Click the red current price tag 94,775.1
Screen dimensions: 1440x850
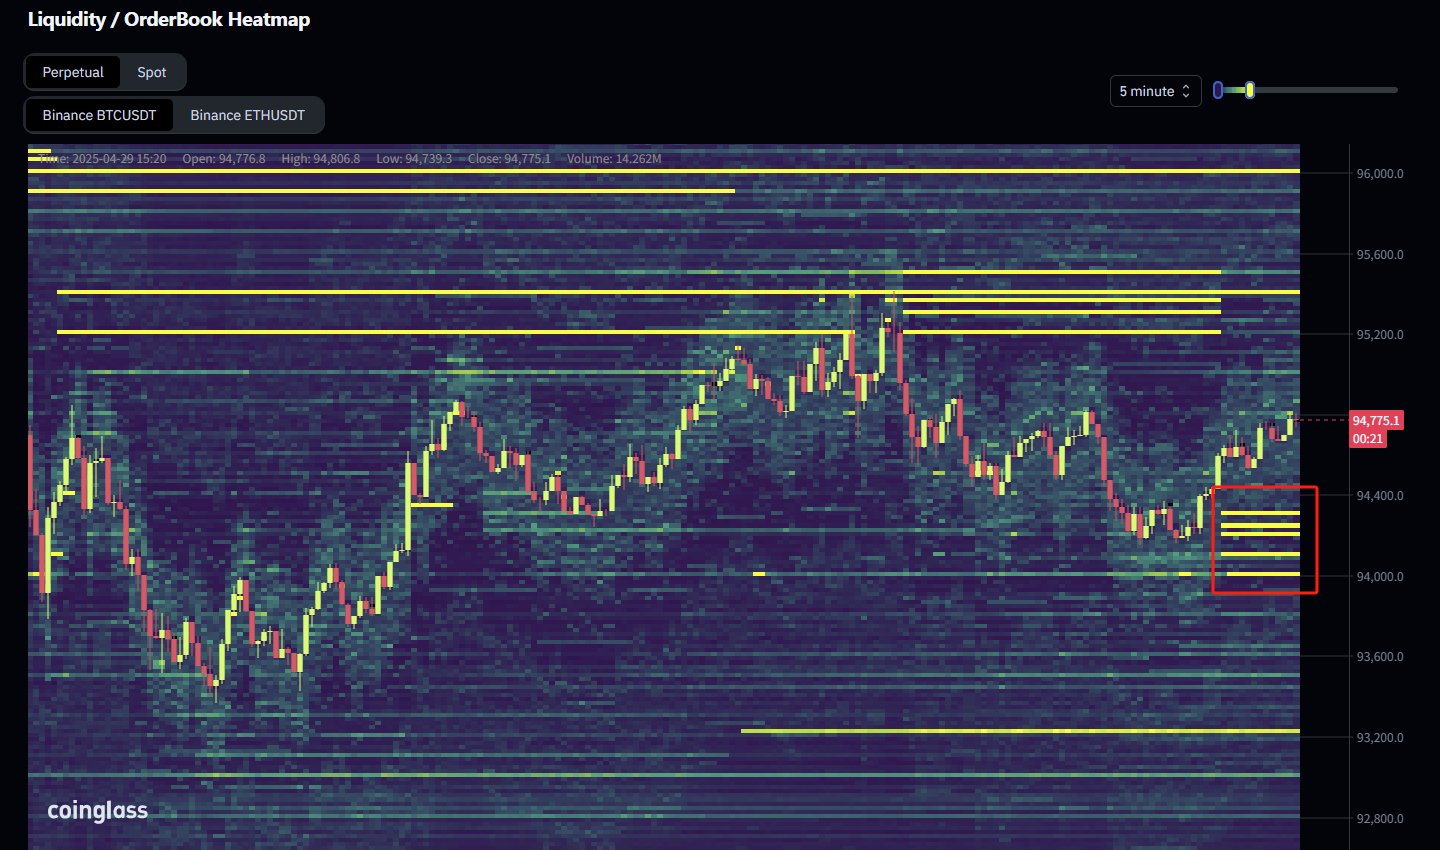(x=1376, y=421)
